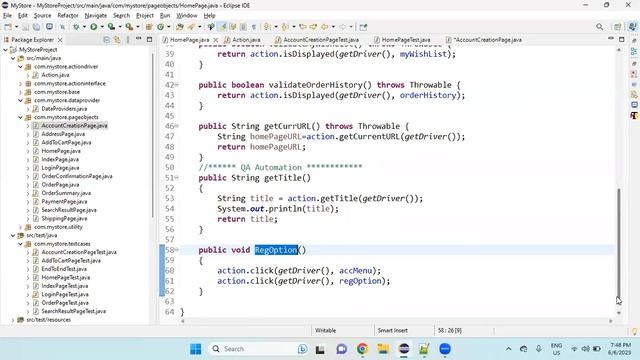
Task: Navigate Back with yellow left arrow
Action: click(x=324, y=27)
